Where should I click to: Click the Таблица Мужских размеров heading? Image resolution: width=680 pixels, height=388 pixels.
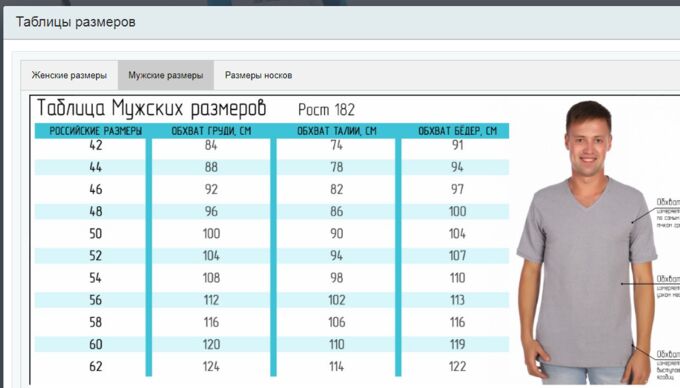coord(151,108)
